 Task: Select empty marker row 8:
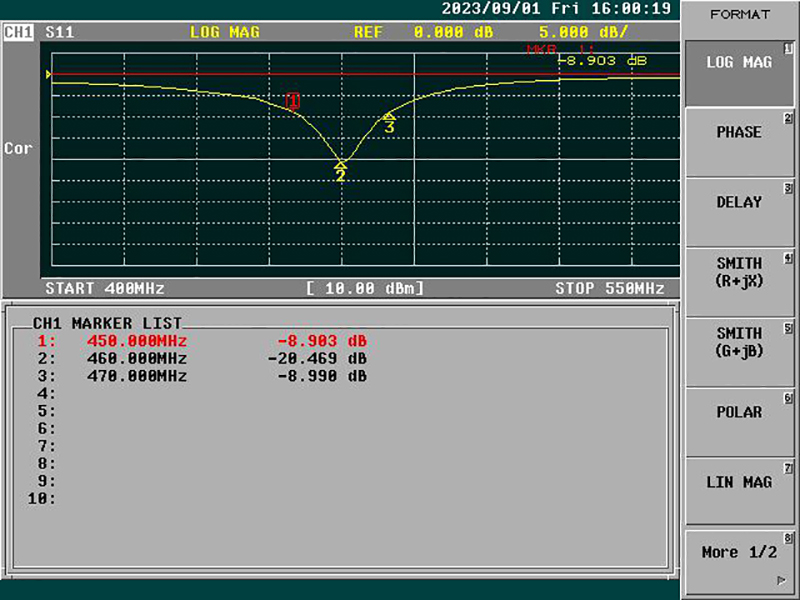[x=46, y=463]
